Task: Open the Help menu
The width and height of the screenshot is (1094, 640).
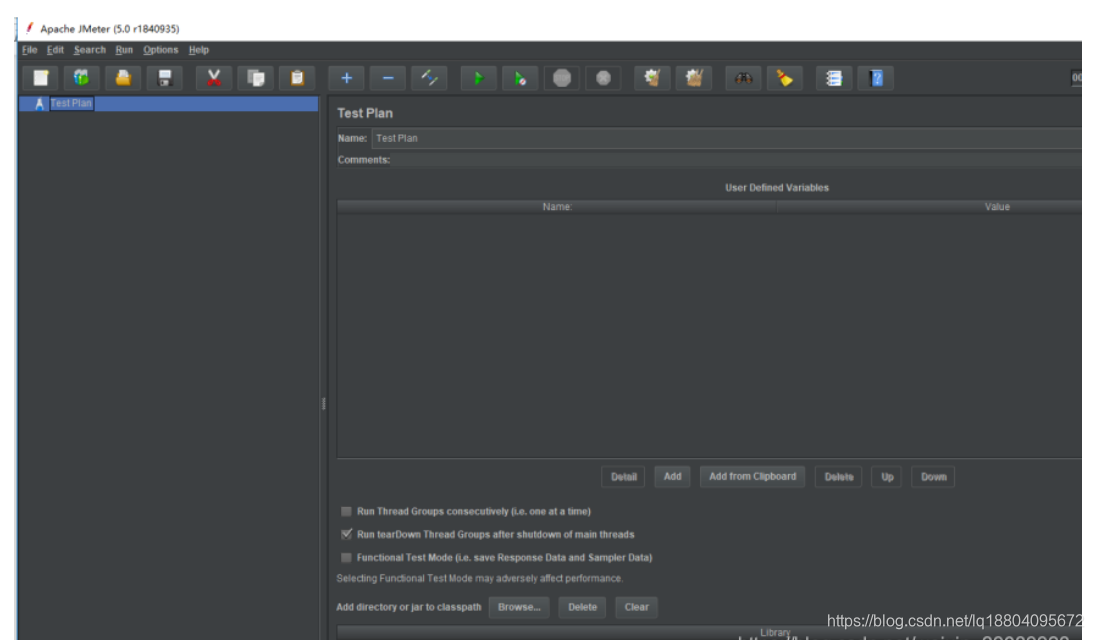Action: 199,50
